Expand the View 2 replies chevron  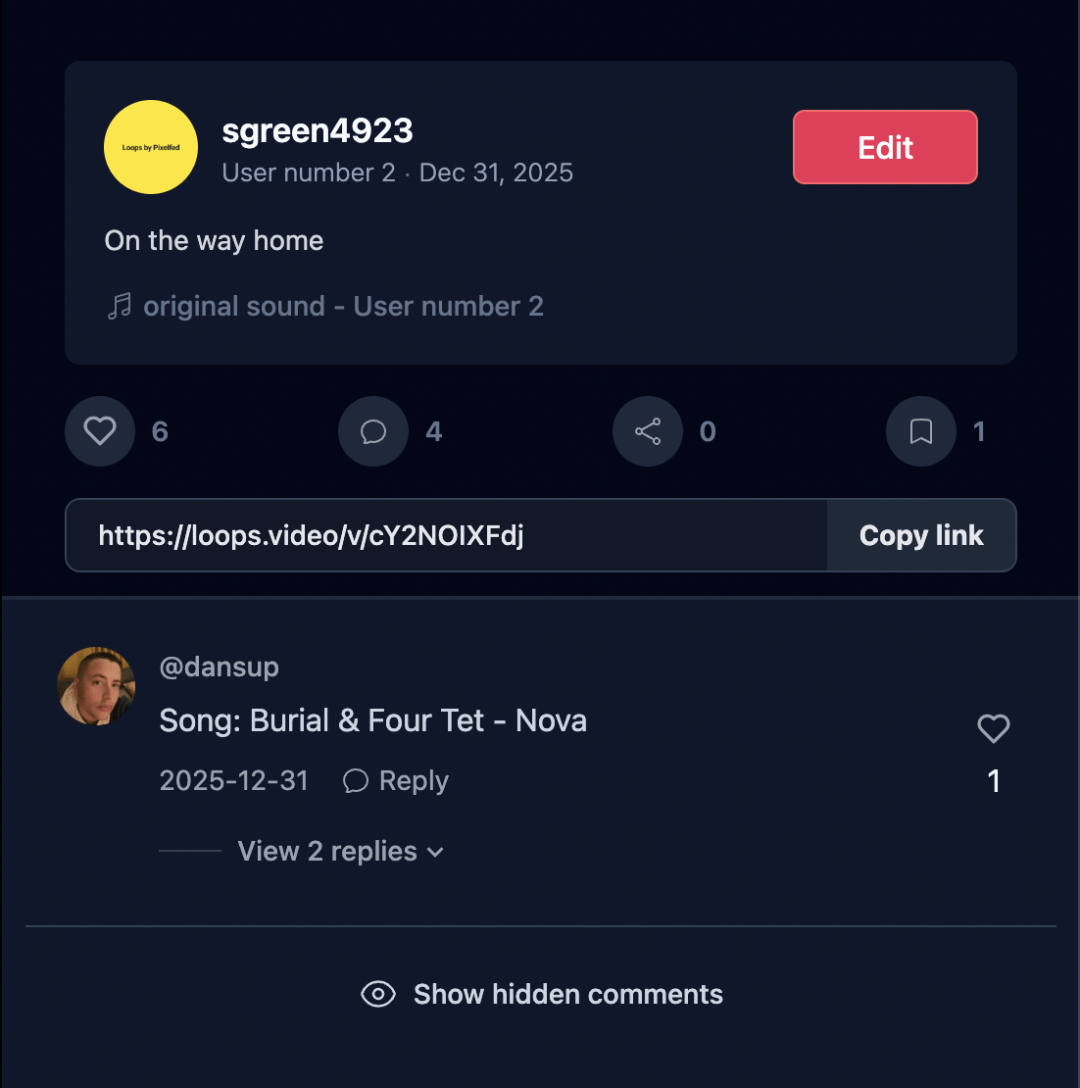coord(435,852)
